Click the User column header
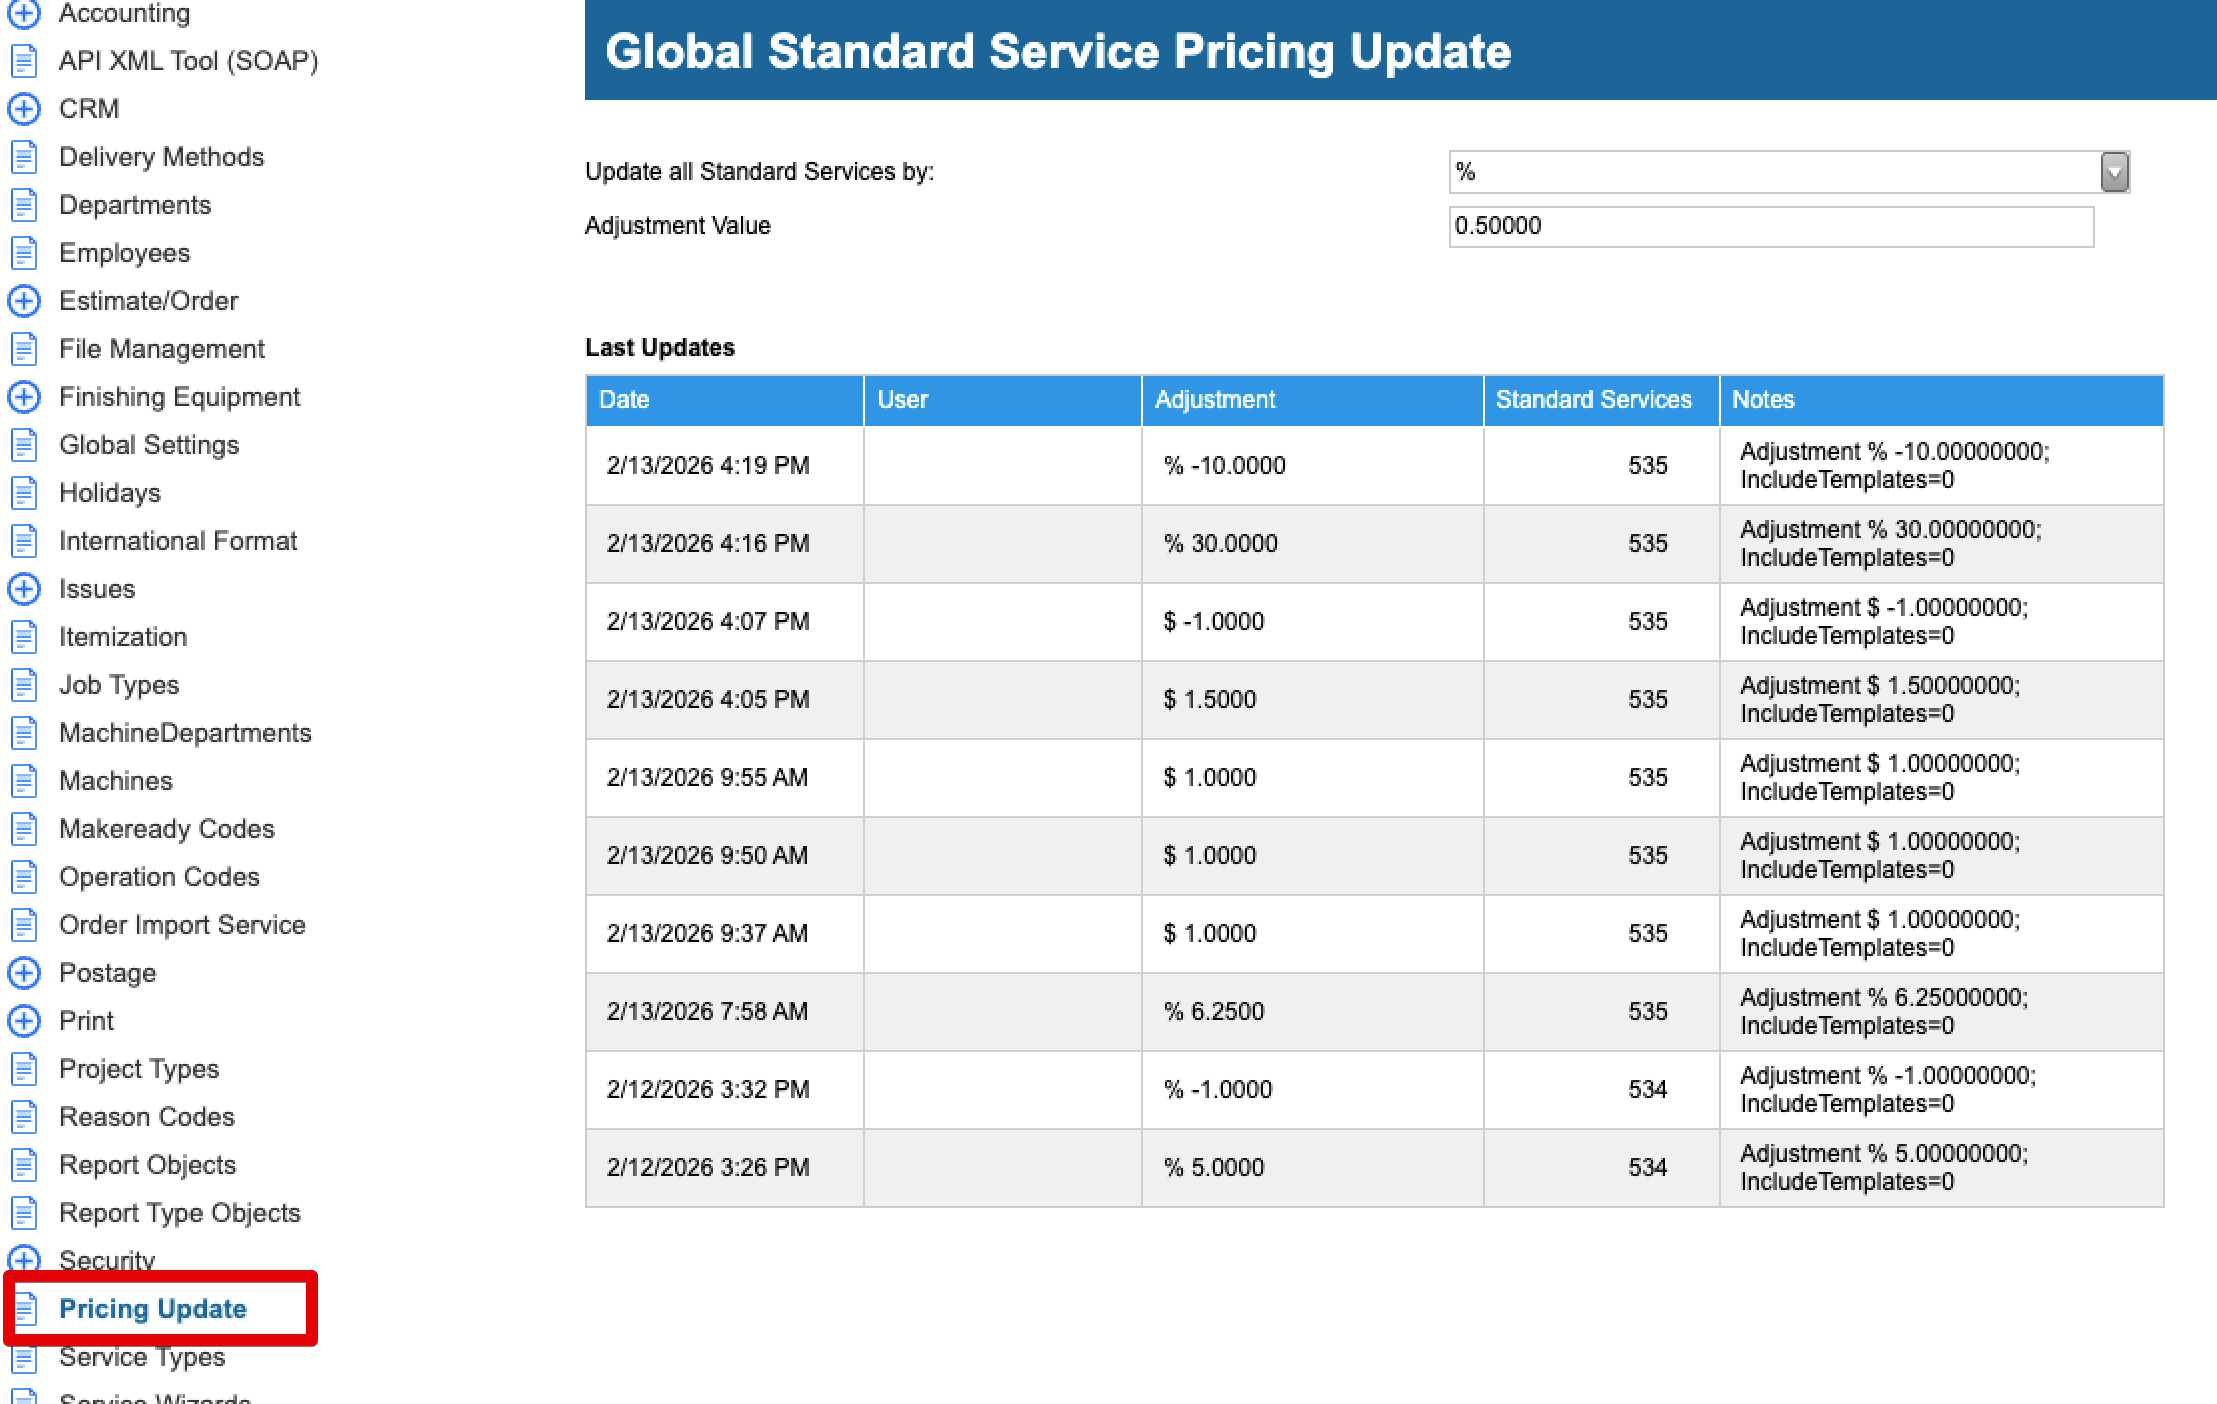 point(1003,400)
